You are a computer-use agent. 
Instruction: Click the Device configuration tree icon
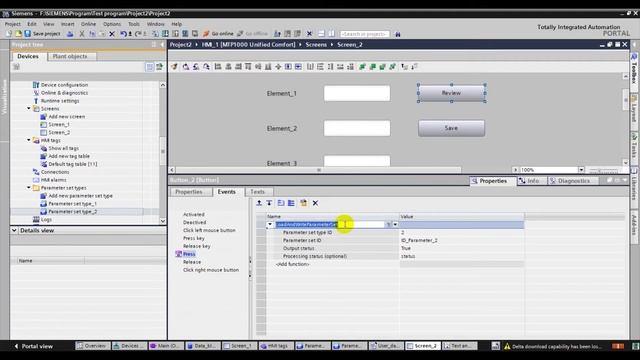pyautogui.click(x=36, y=85)
